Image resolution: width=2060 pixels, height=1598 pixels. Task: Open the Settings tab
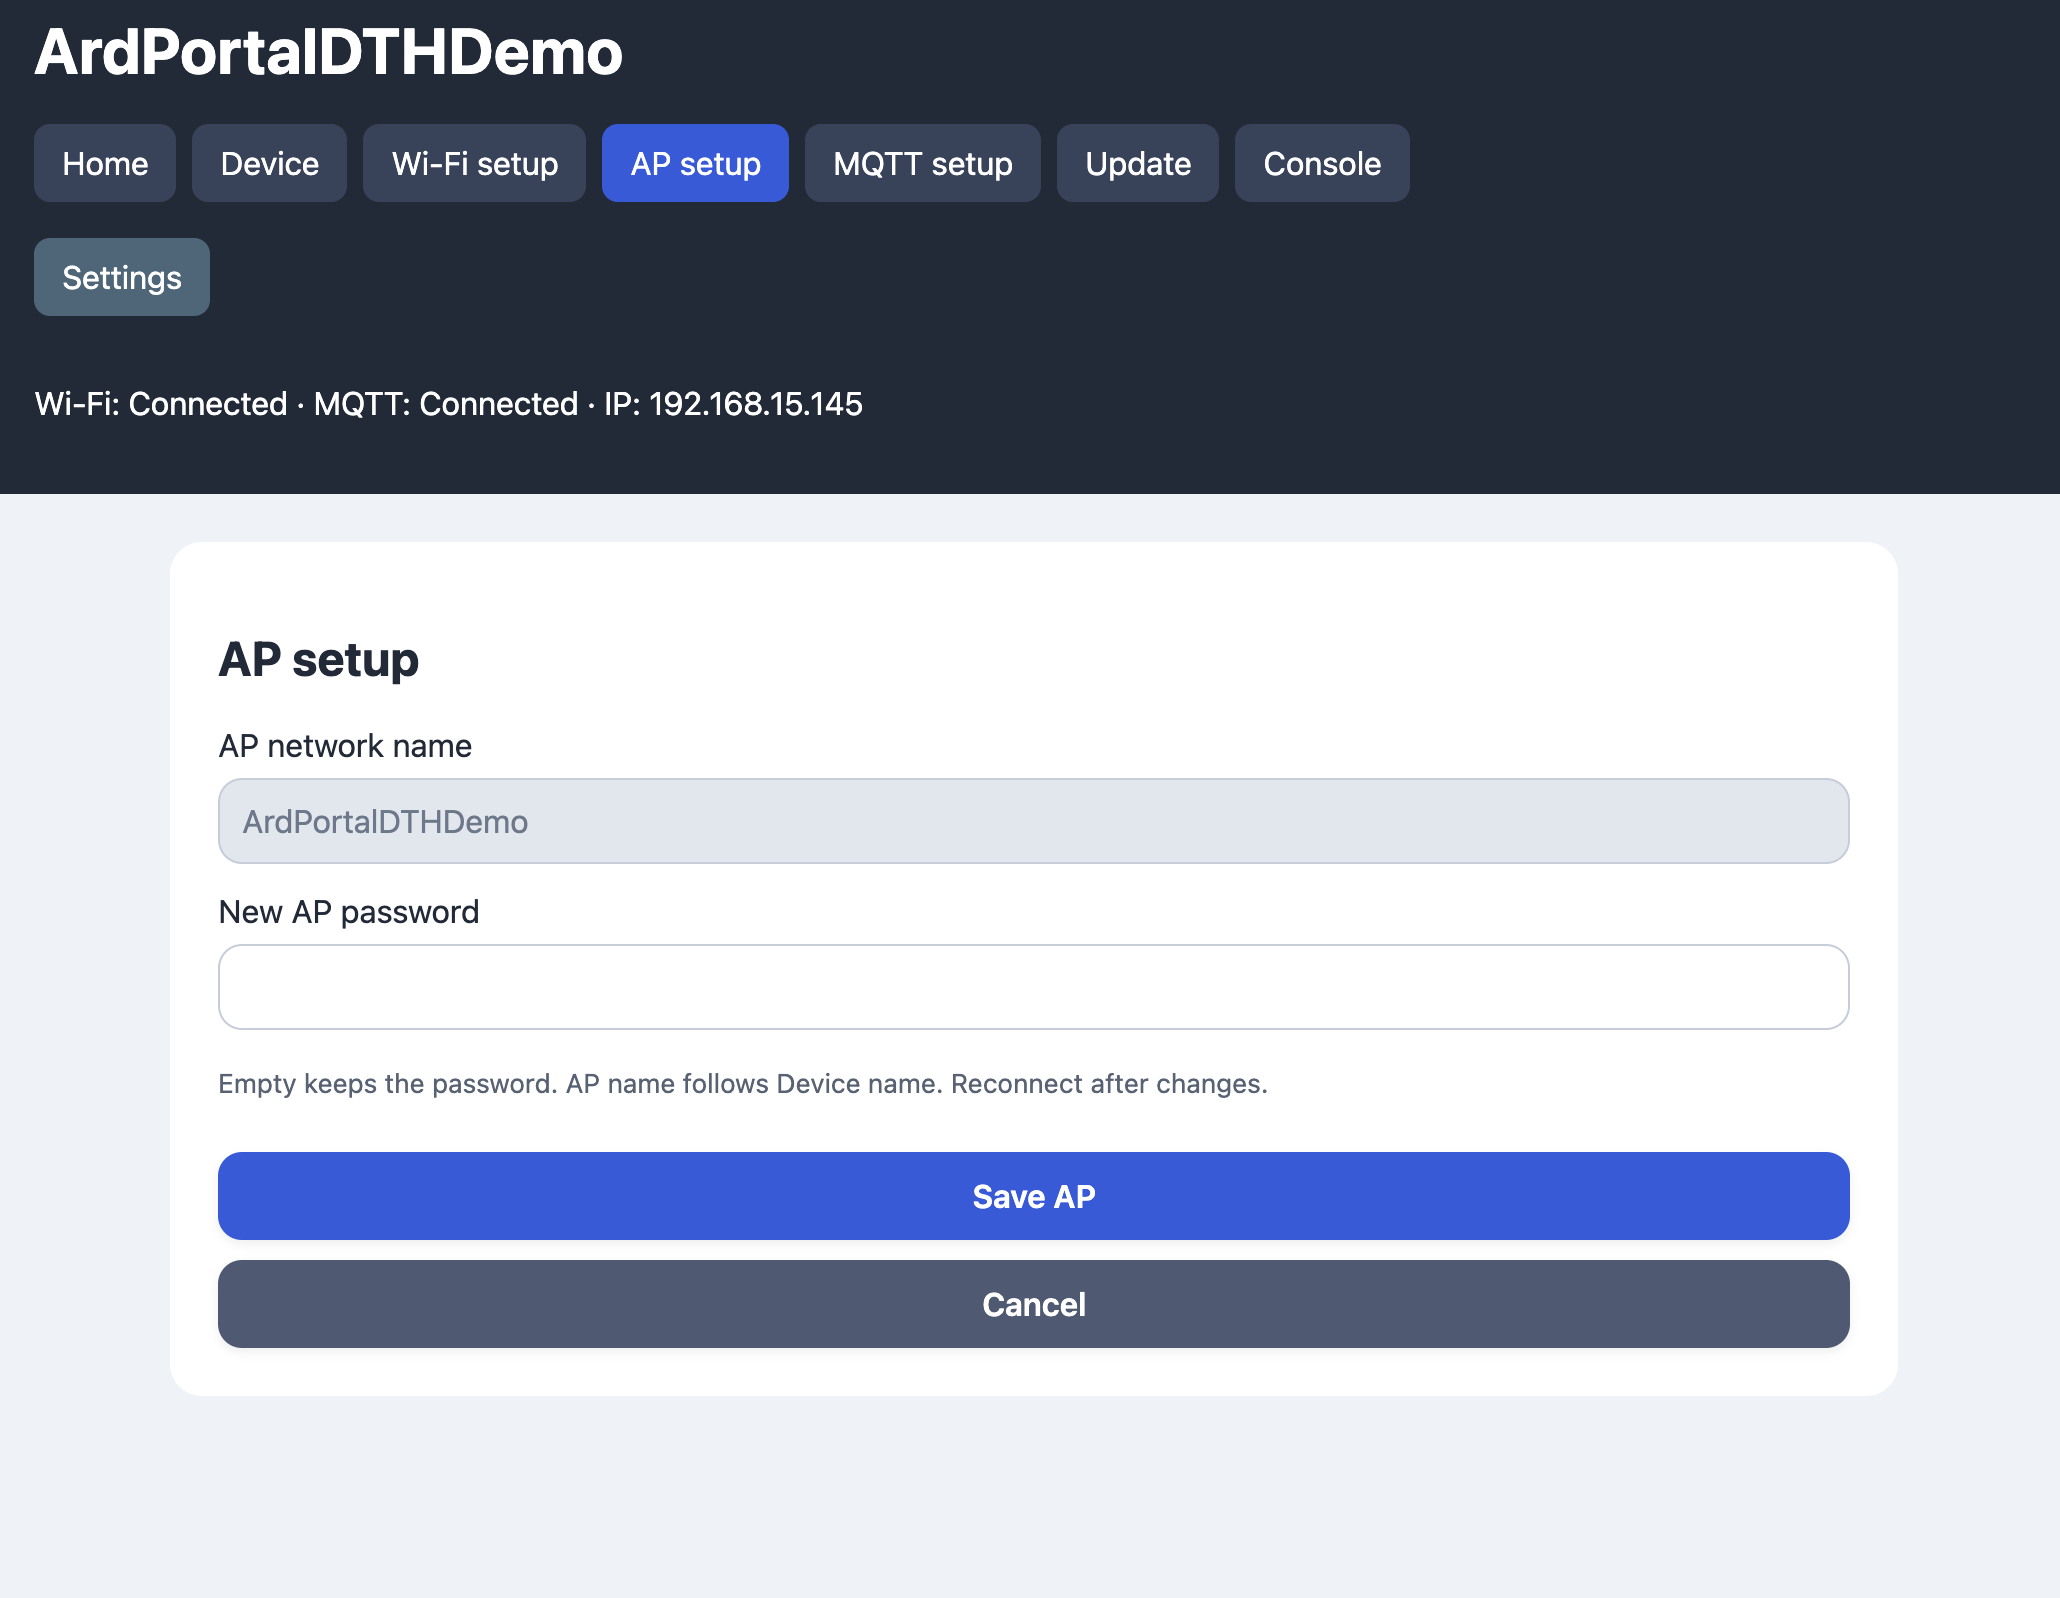tap(122, 277)
